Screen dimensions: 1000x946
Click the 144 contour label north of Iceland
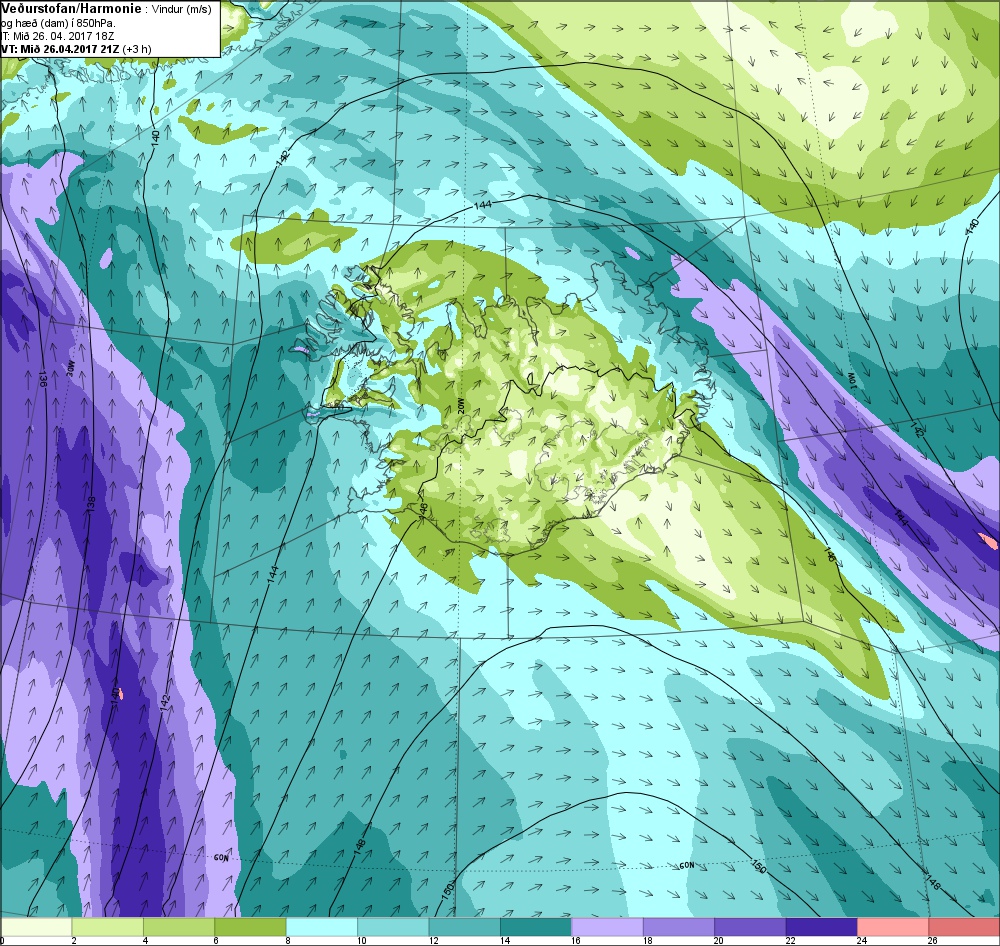483,205
